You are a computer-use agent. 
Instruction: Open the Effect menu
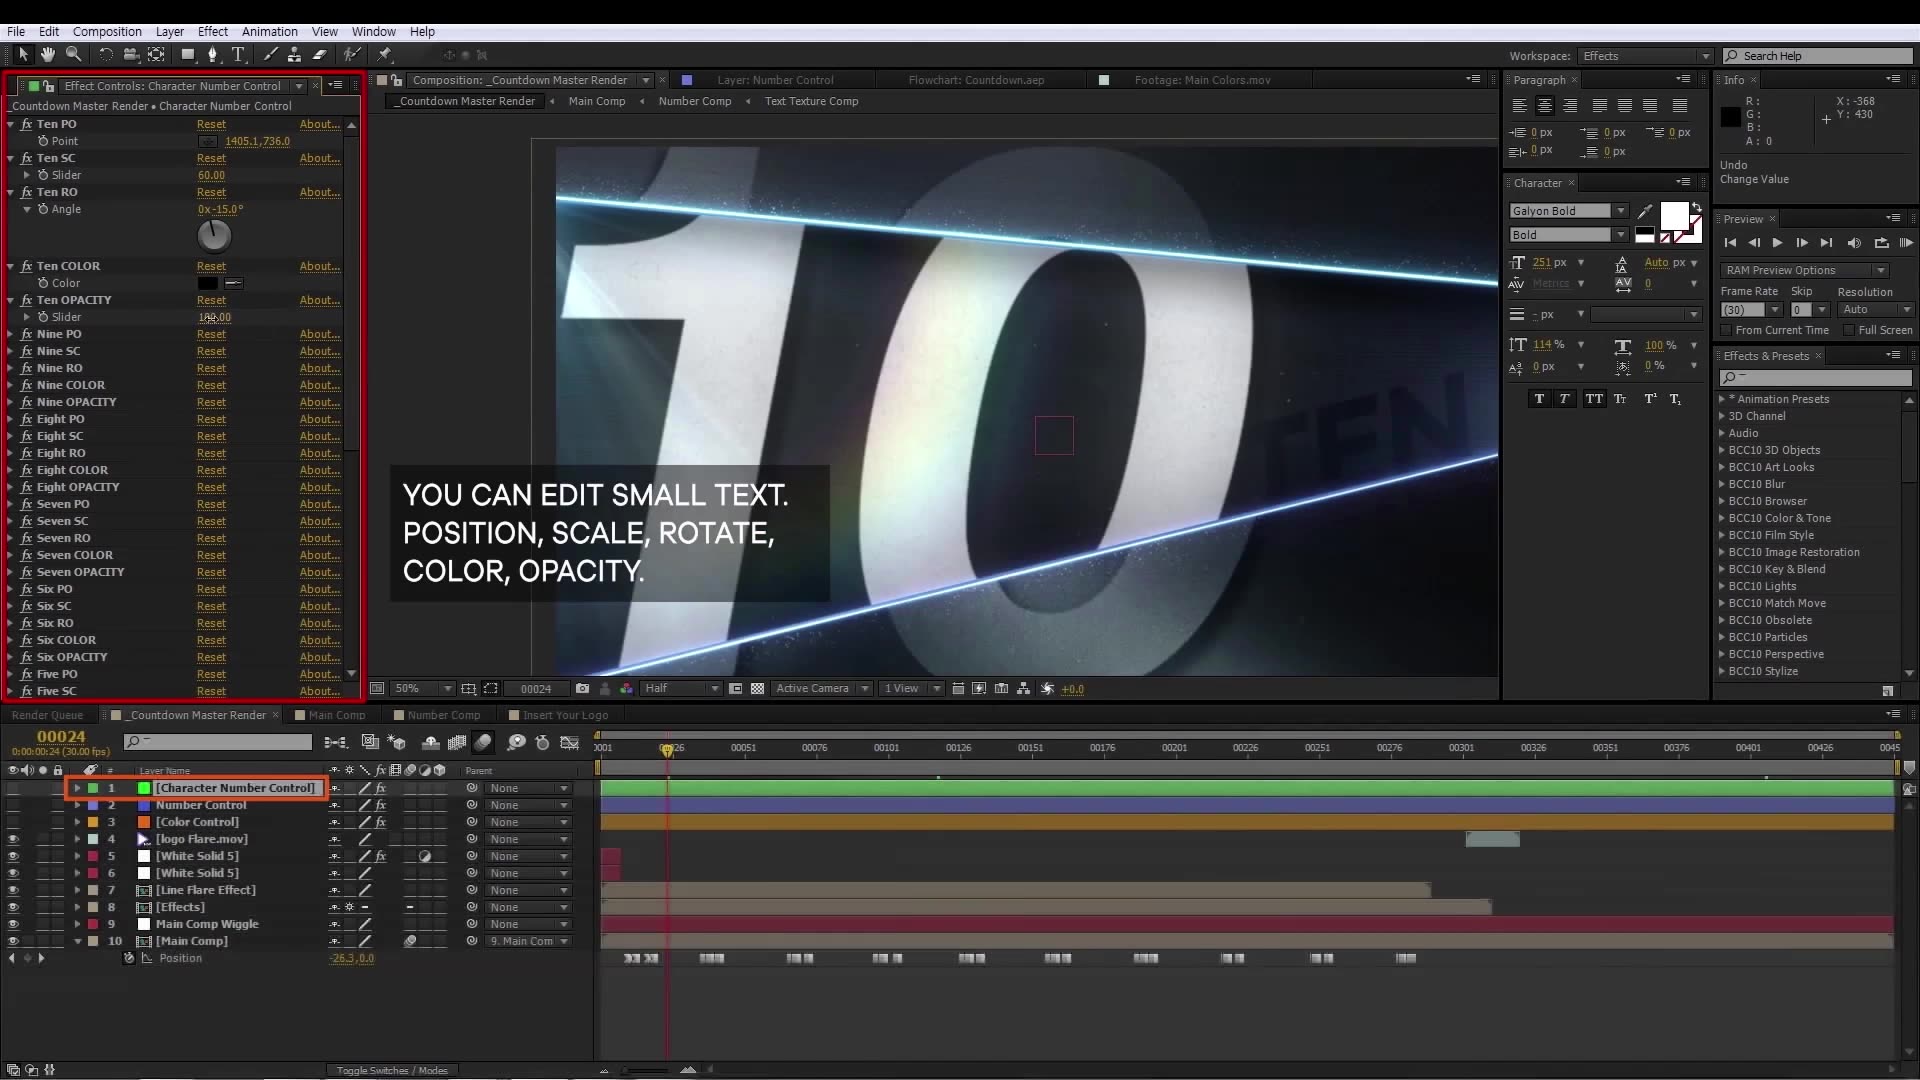pyautogui.click(x=213, y=31)
